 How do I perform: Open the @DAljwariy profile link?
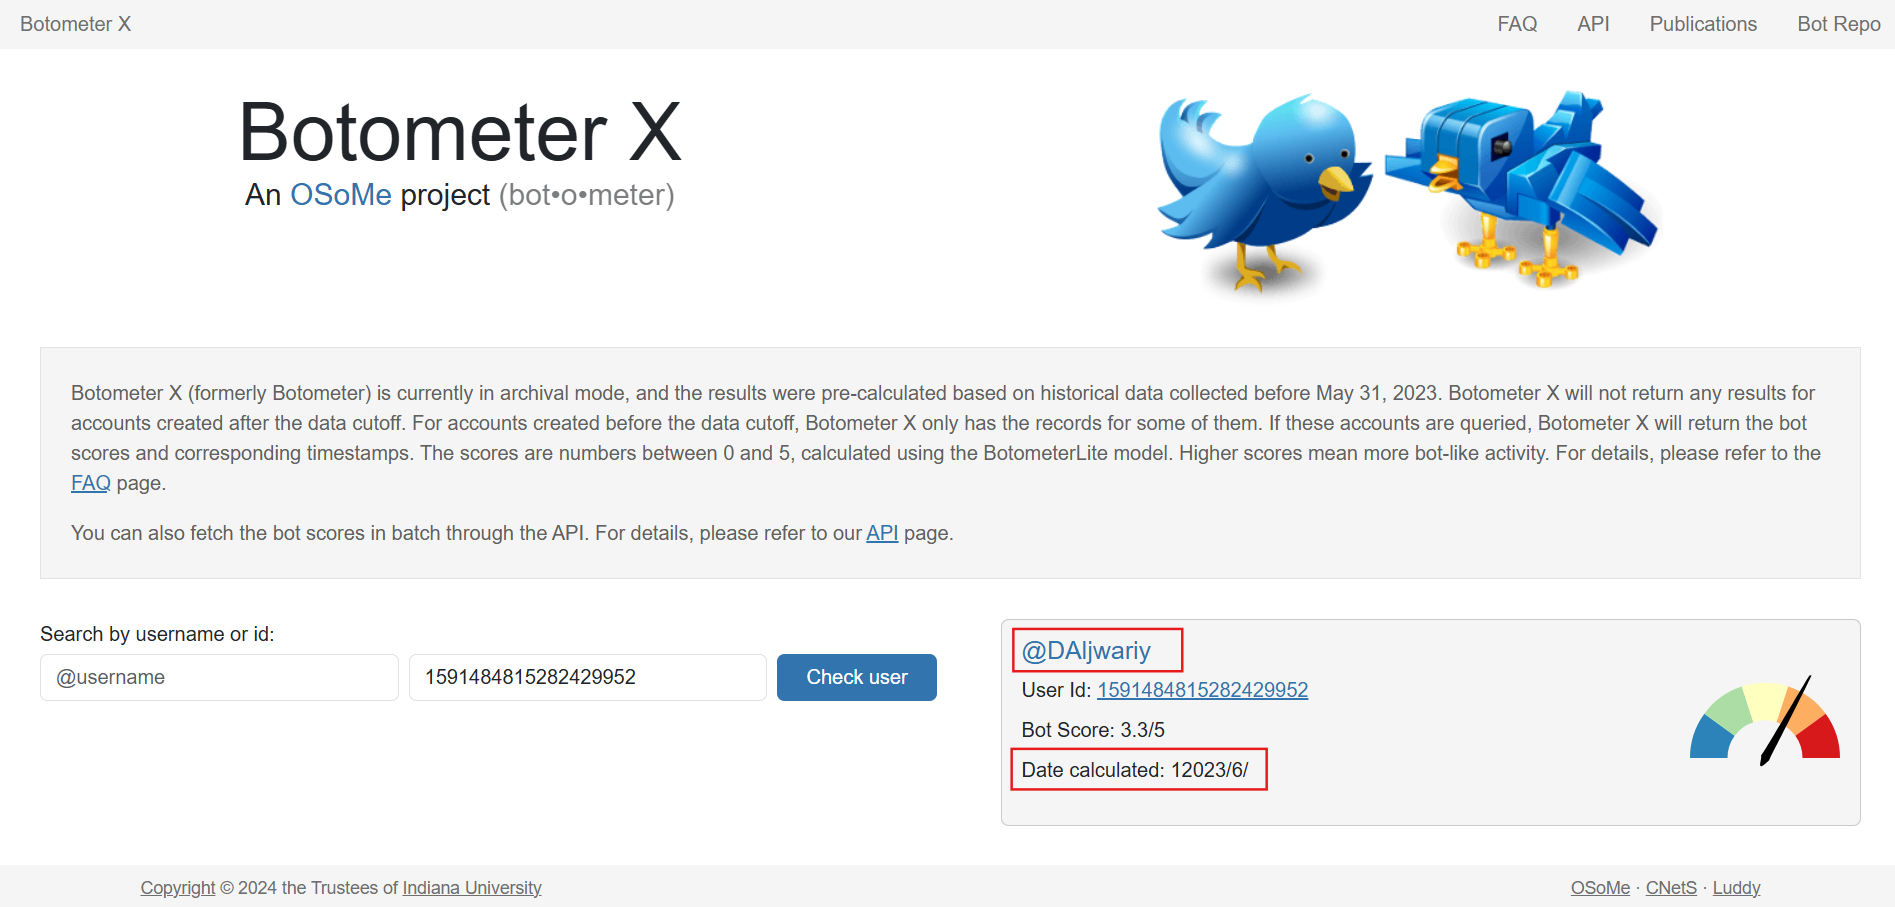[x=1086, y=650]
